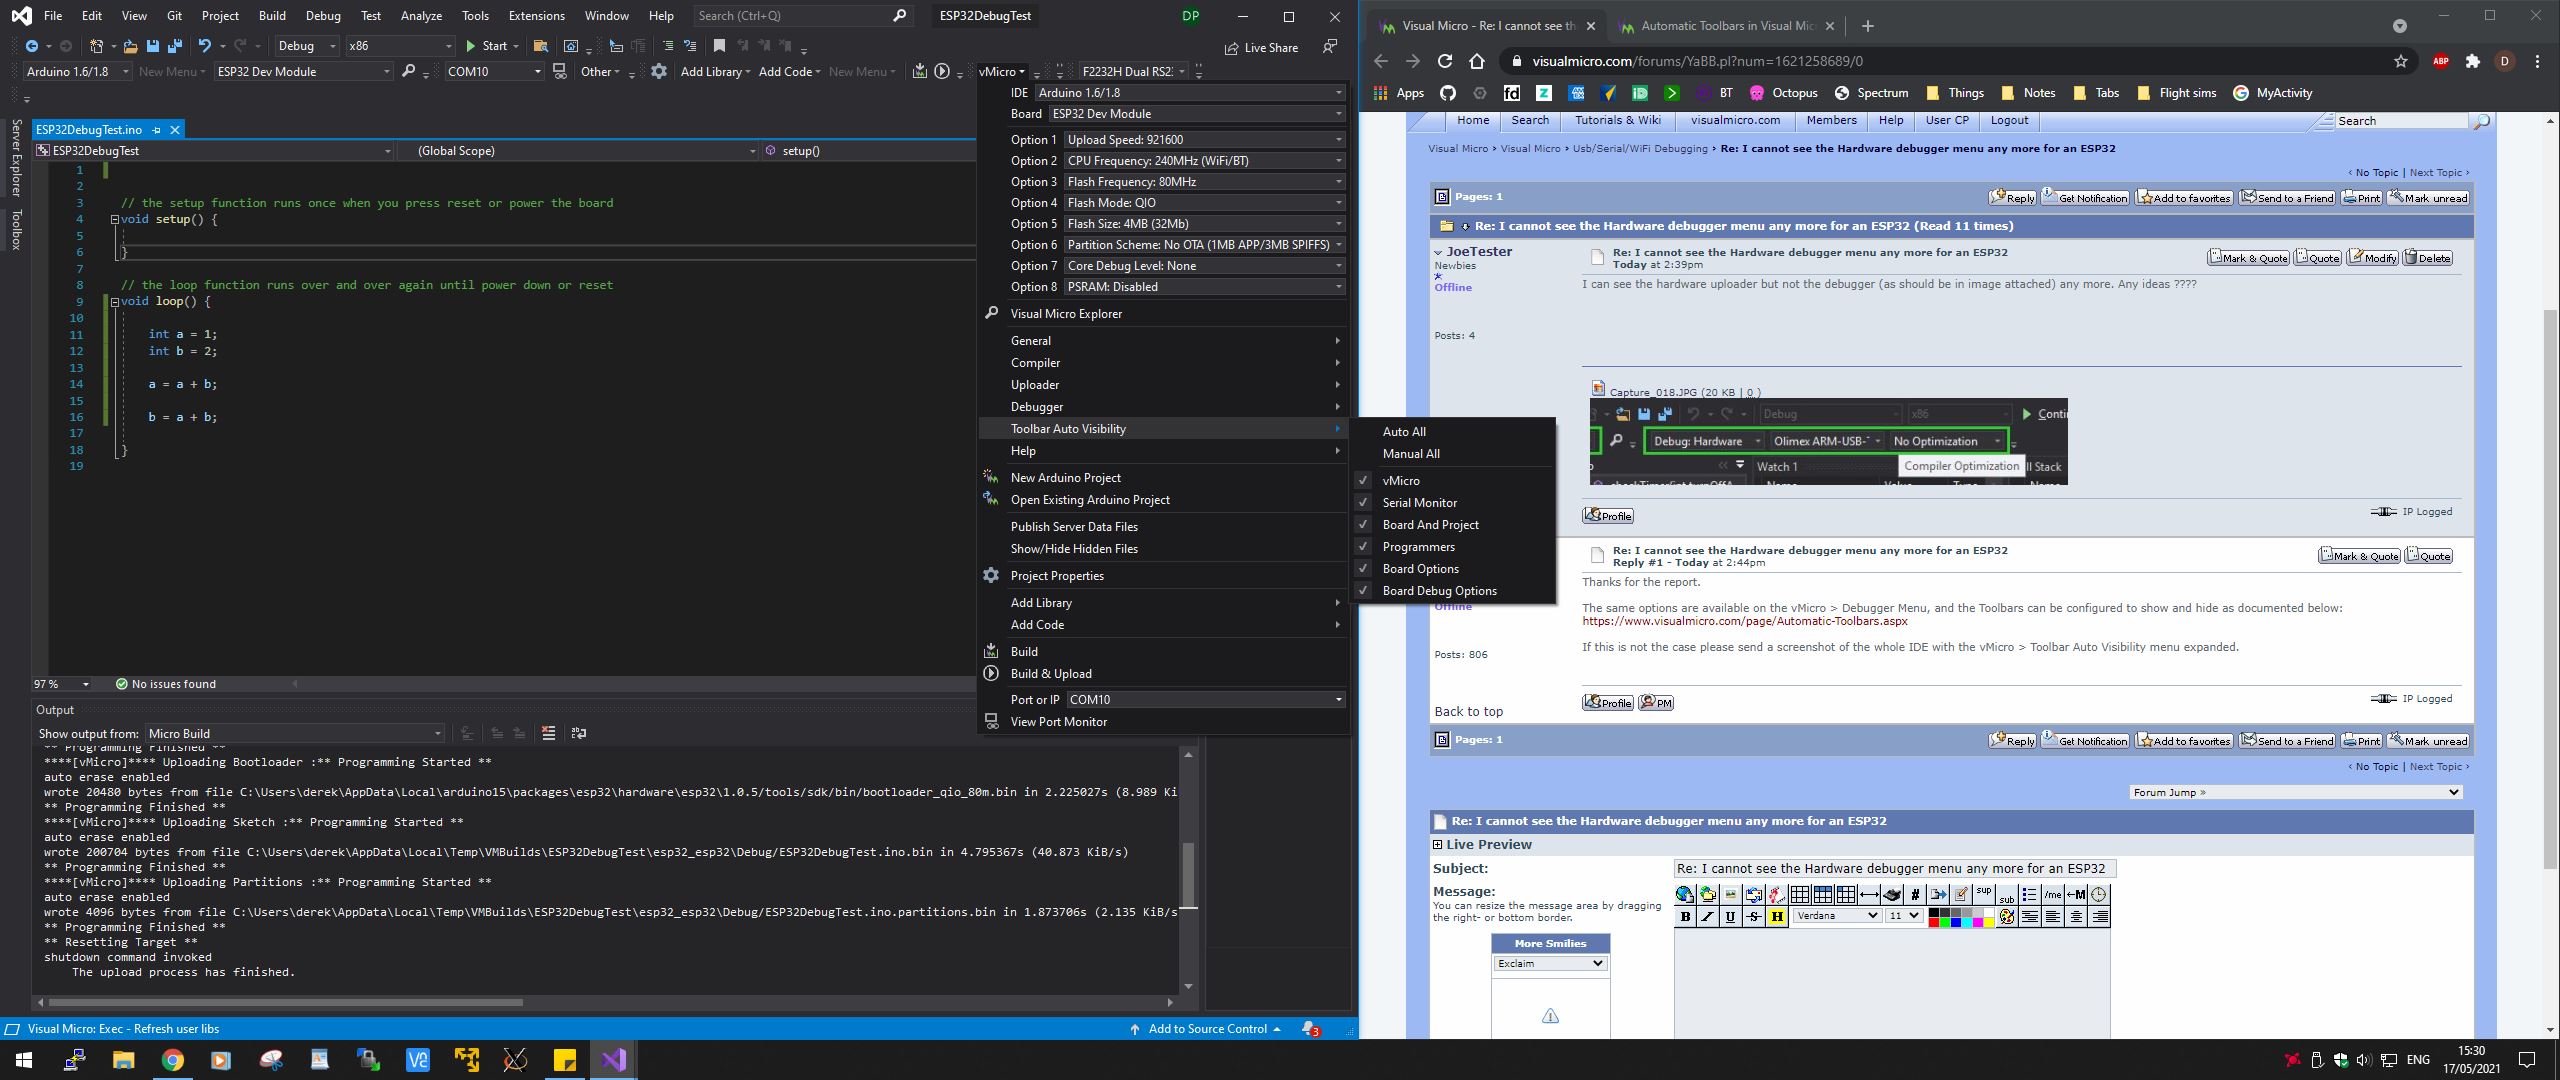Click the Undo icon in Visual Studio toolbar
This screenshot has height=1080, width=2560.
pyautogui.click(x=204, y=46)
